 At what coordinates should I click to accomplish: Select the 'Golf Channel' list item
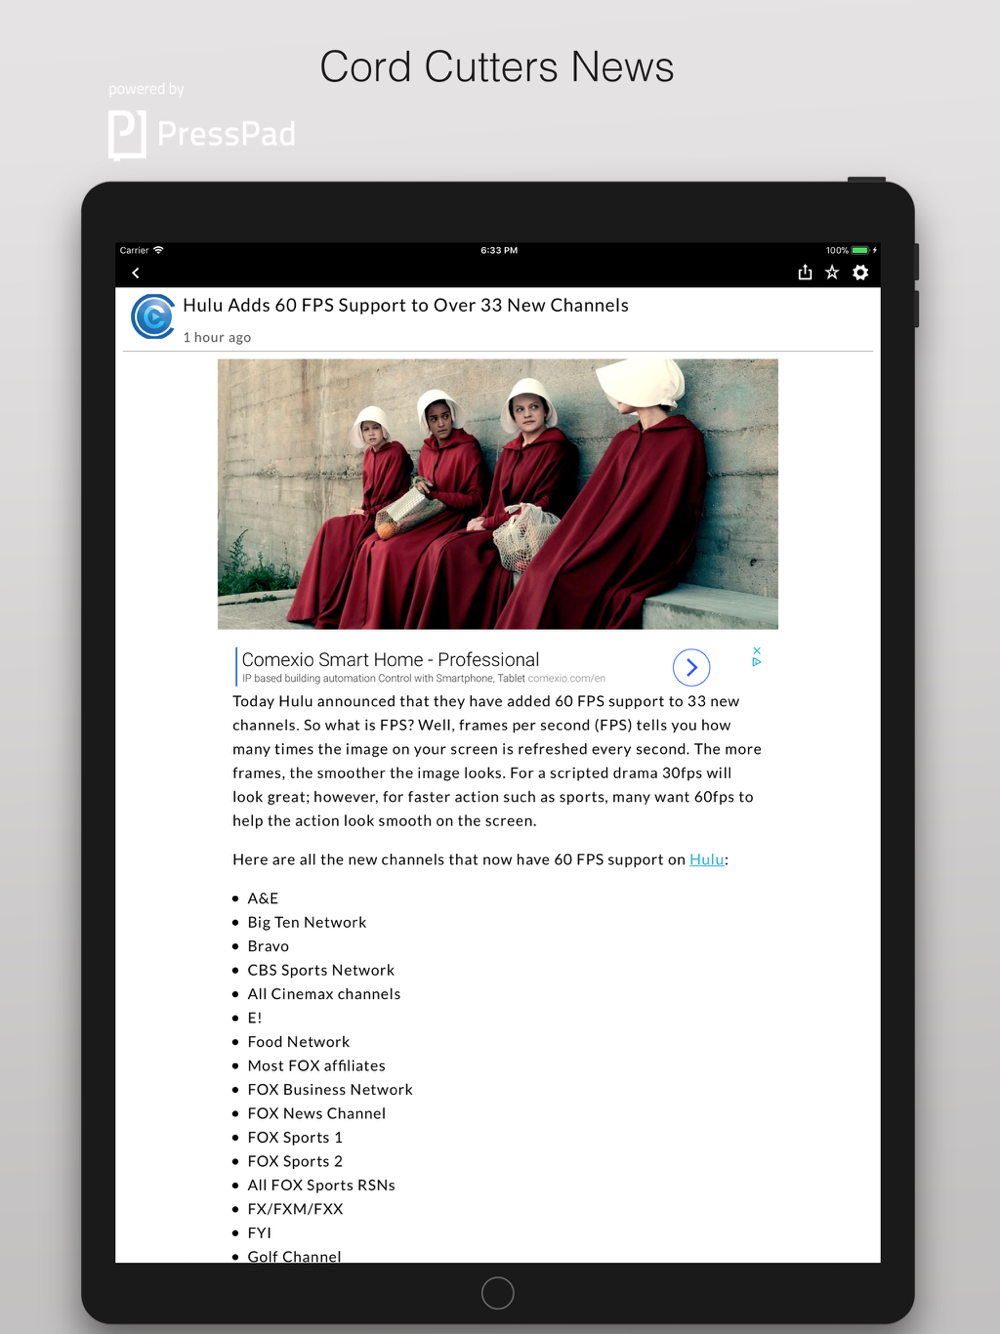pyautogui.click(x=295, y=1256)
